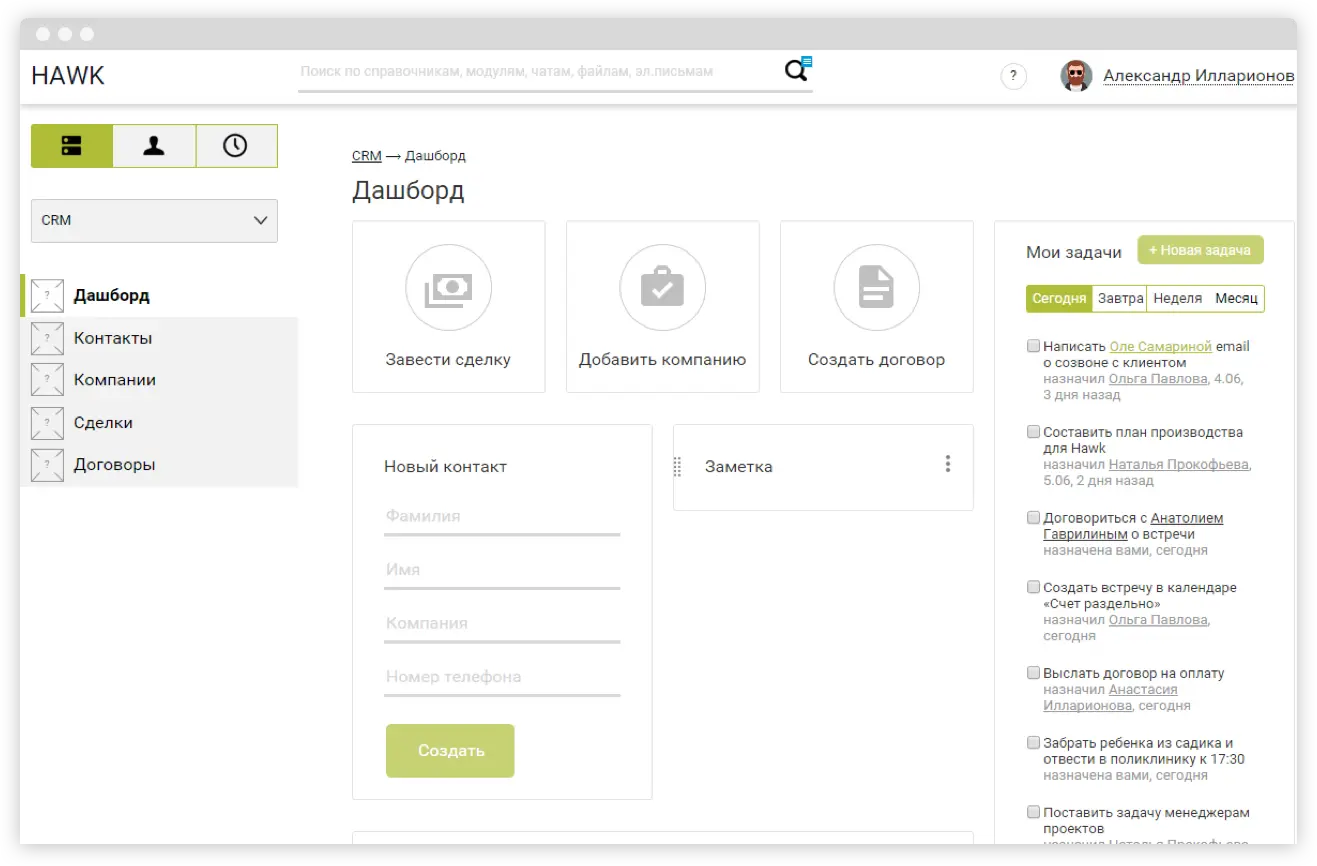Viewport: 1317px width, 866px height.
Task: Click the Фамилия input field
Action: click(x=502, y=517)
